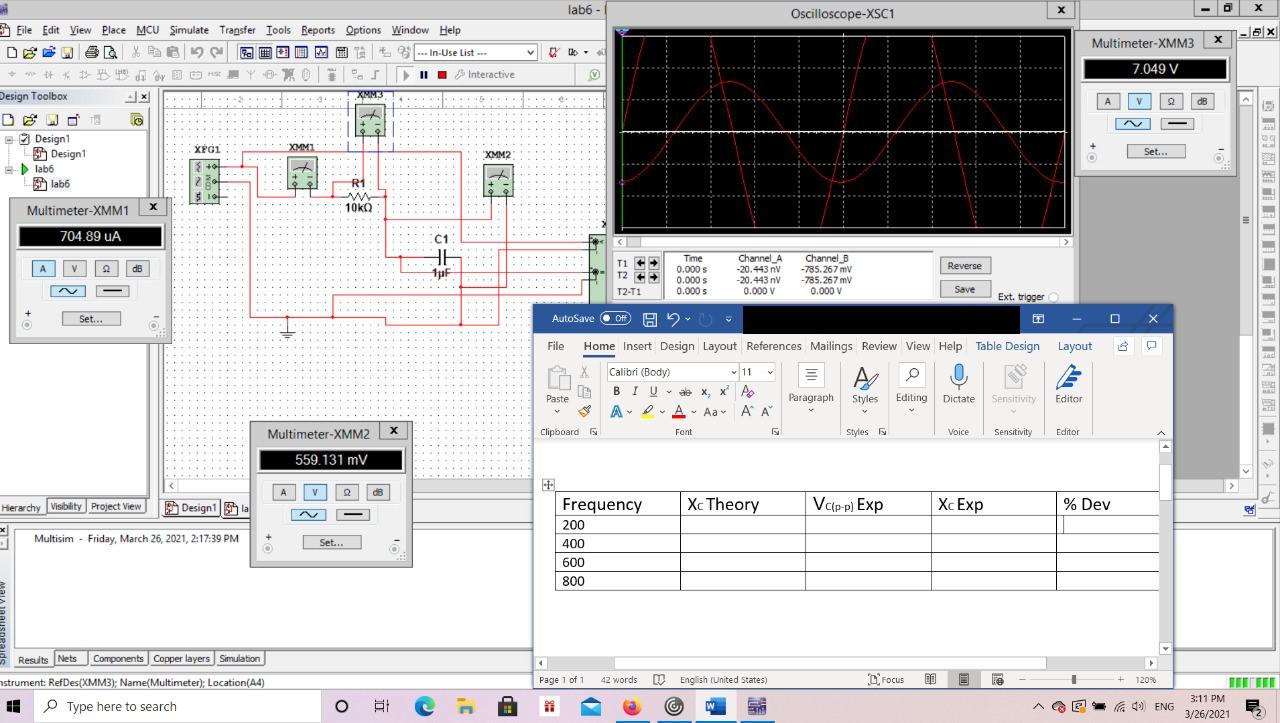1280x723 pixels.
Task: Click Reverse on the oscilloscope
Action: (x=963, y=265)
